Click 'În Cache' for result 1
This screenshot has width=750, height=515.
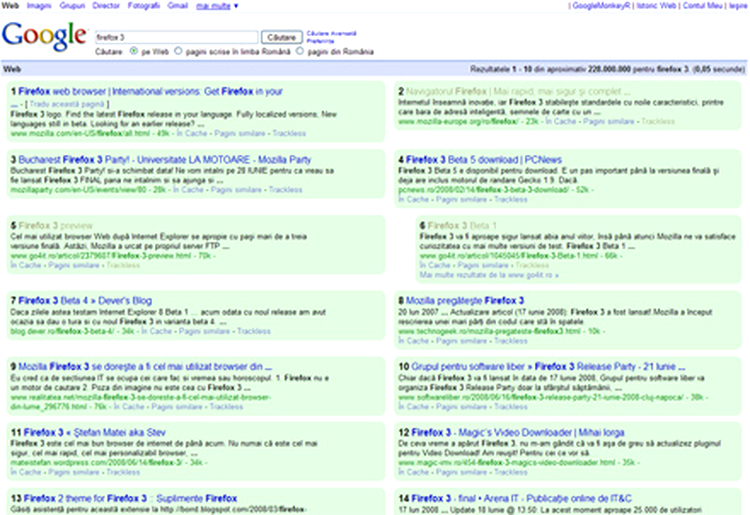[x=192, y=133]
